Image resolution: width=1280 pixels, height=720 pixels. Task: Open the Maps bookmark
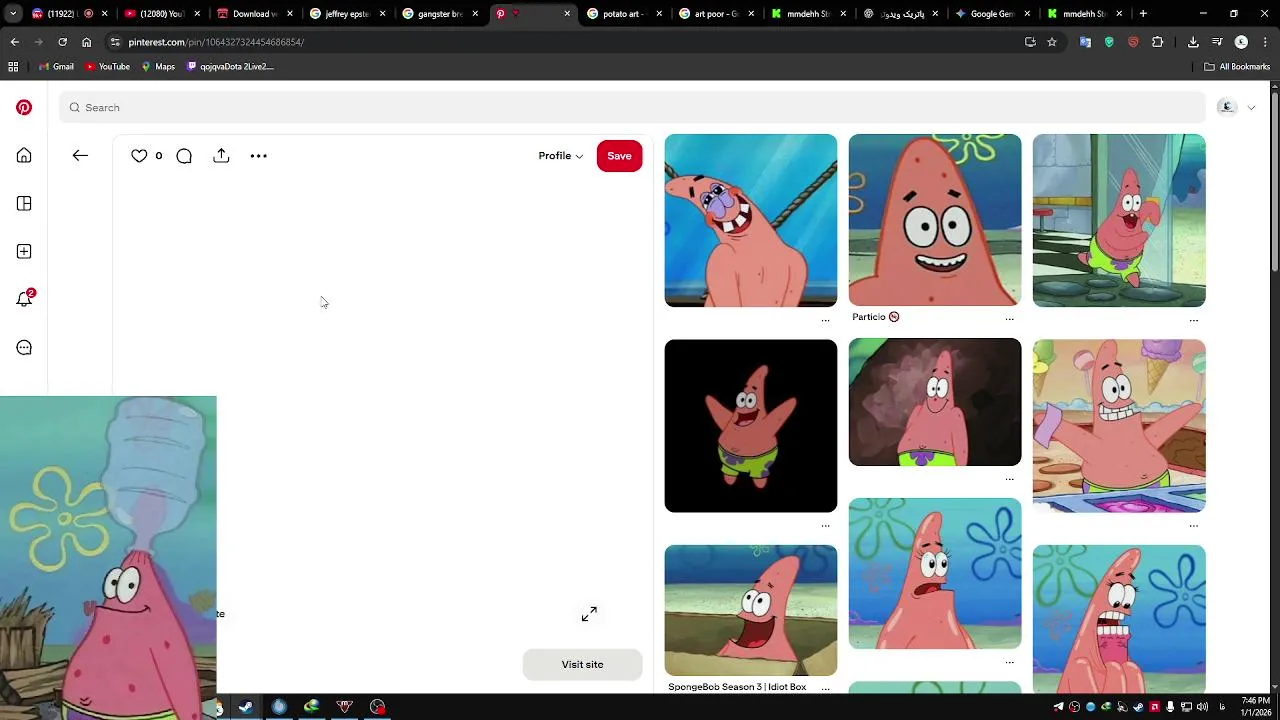[x=158, y=67]
